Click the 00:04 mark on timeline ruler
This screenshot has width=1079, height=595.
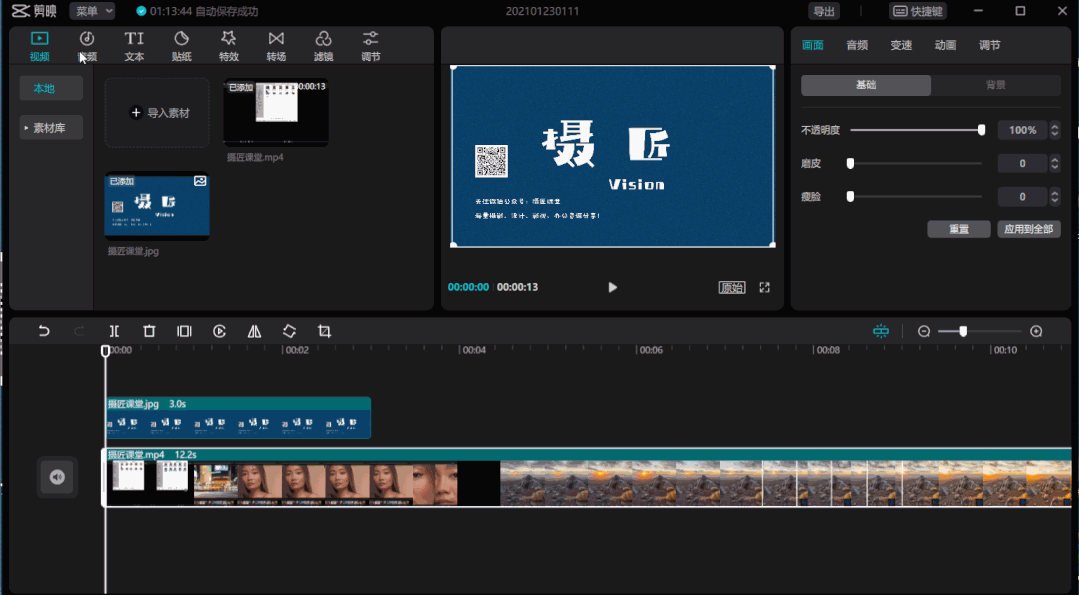(x=474, y=350)
